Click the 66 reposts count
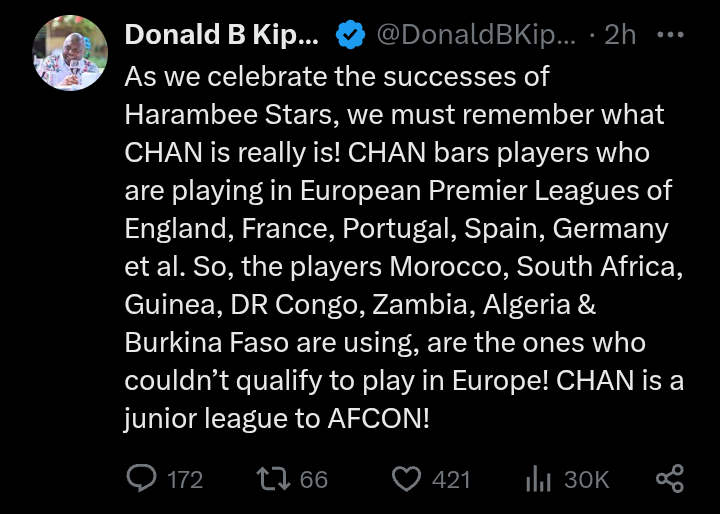The height and width of the screenshot is (514, 720). [x=314, y=480]
